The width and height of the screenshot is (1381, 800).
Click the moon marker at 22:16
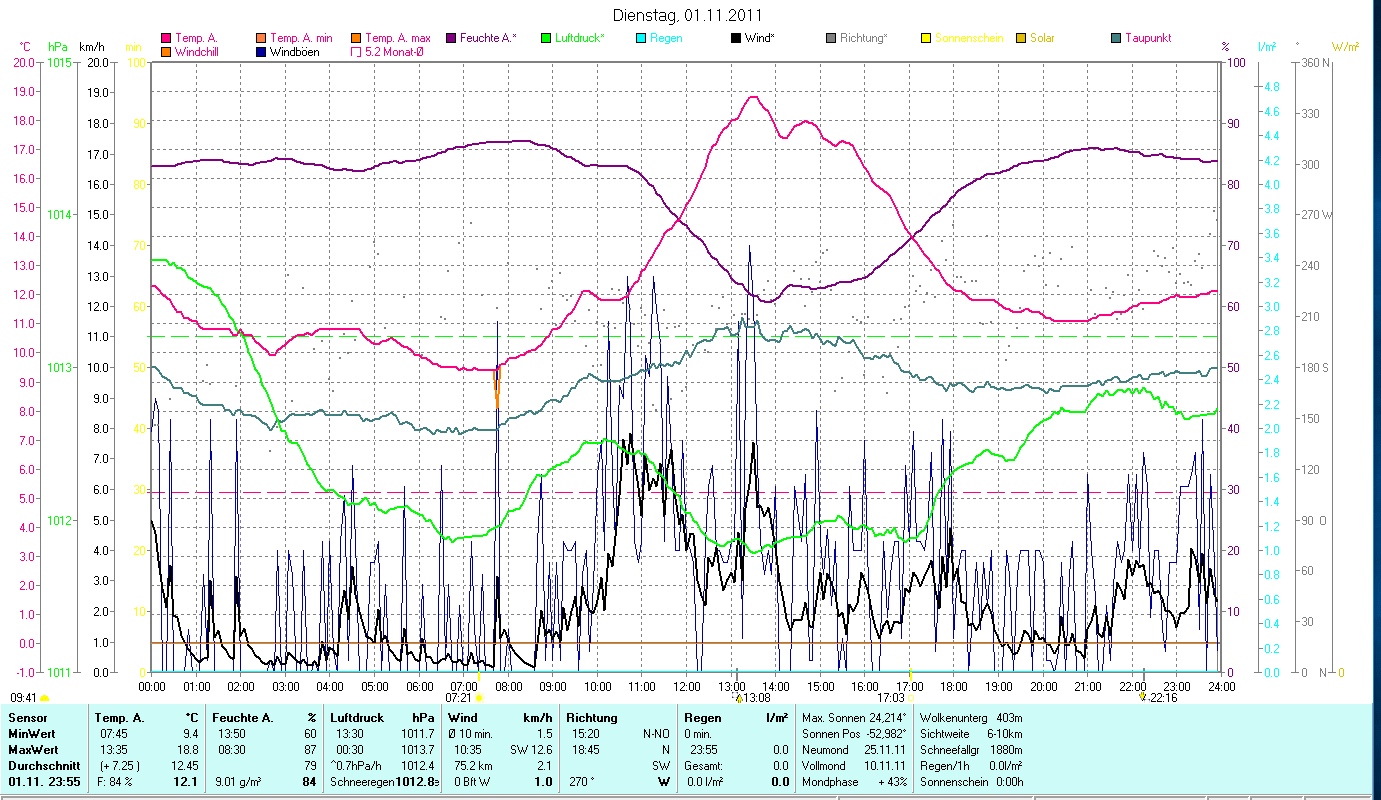(1142, 698)
